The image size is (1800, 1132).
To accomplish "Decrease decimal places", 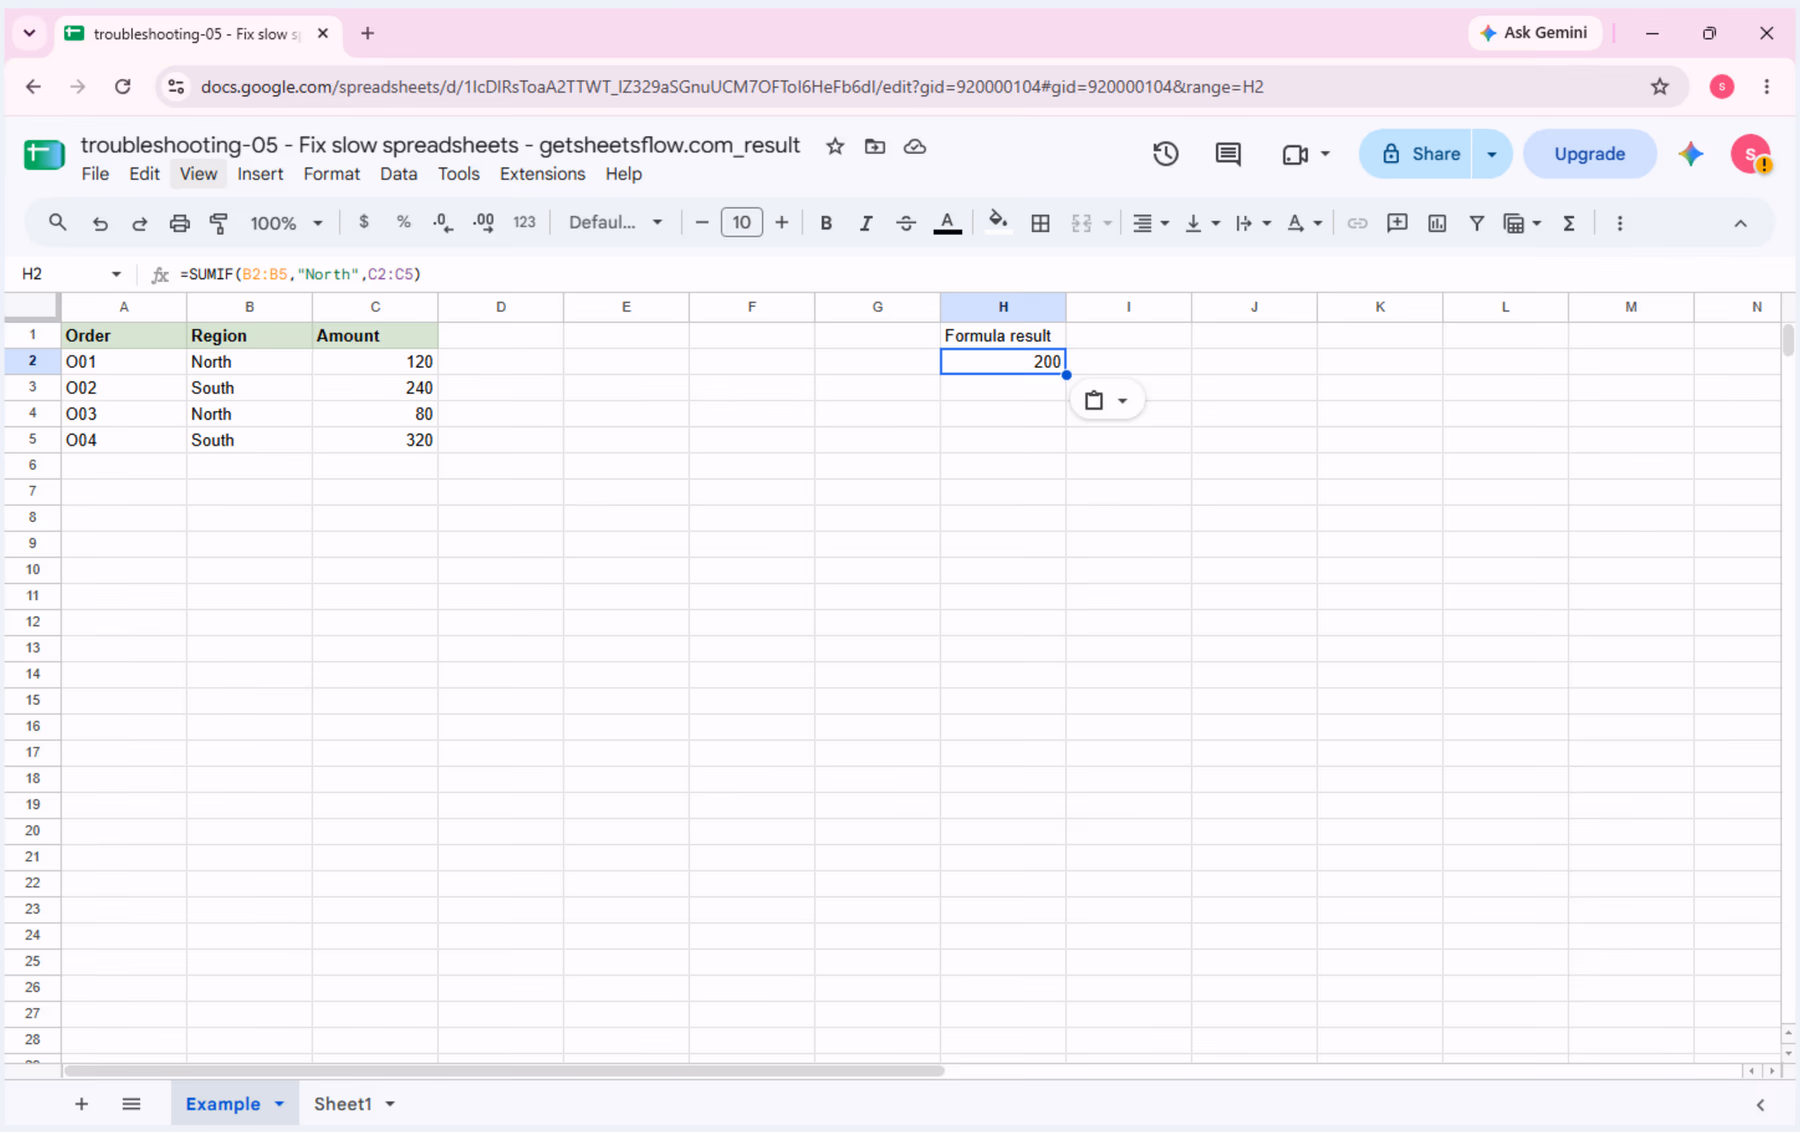I will coord(443,222).
